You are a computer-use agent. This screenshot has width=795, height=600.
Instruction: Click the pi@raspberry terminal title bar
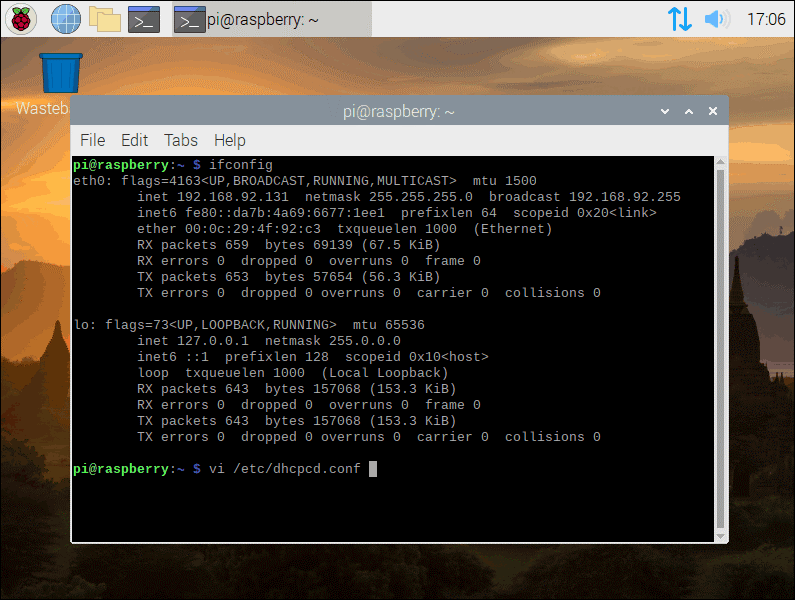pyautogui.click(x=399, y=111)
